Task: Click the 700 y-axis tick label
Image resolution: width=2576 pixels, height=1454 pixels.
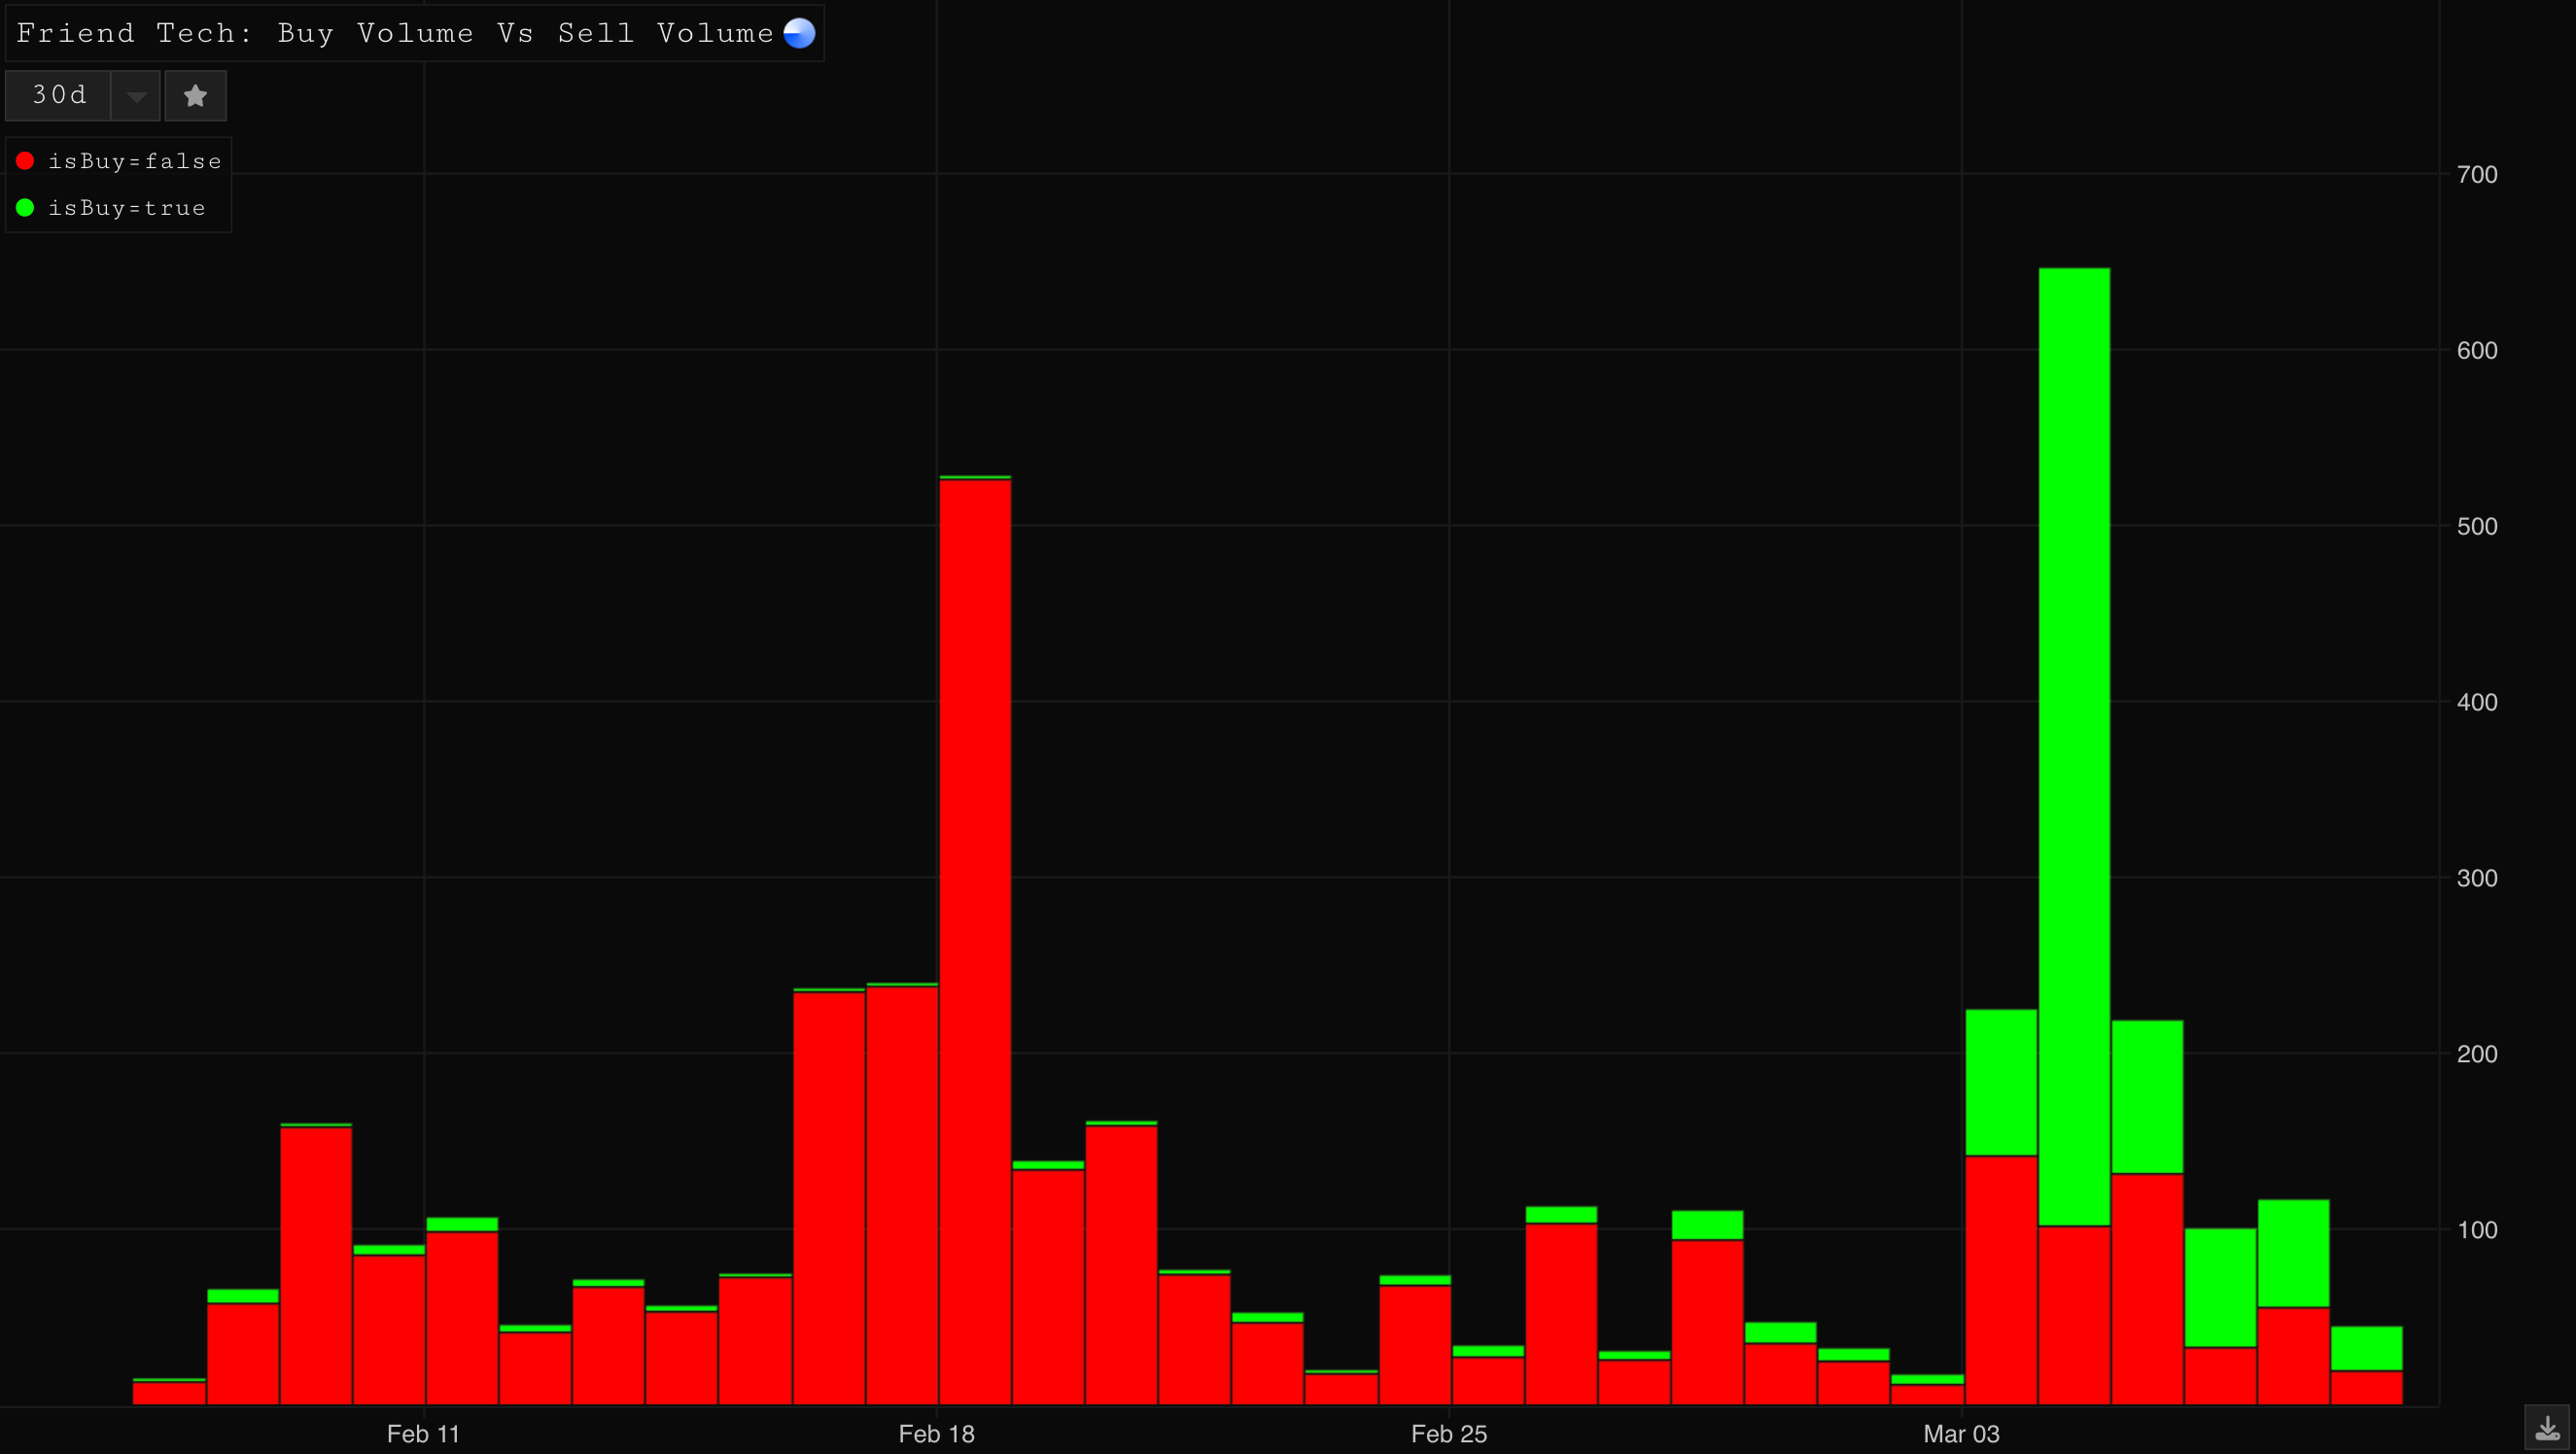Action: pos(2477,175)
